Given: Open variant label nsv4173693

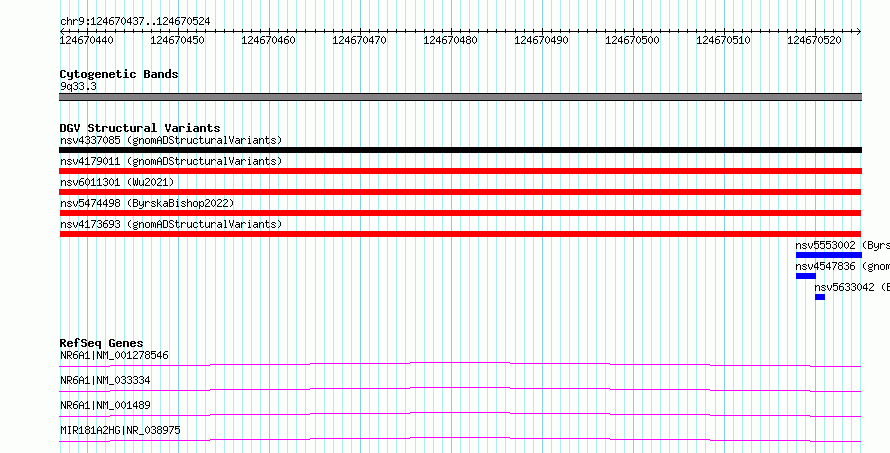Looking at the screenshot, I should (171, 224).
